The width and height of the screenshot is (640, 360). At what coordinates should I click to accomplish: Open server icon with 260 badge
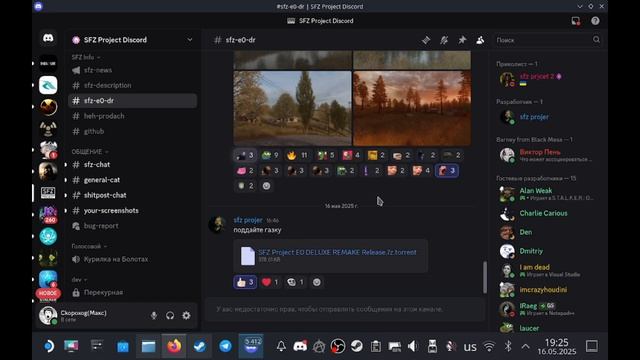[x=48, y=215]
